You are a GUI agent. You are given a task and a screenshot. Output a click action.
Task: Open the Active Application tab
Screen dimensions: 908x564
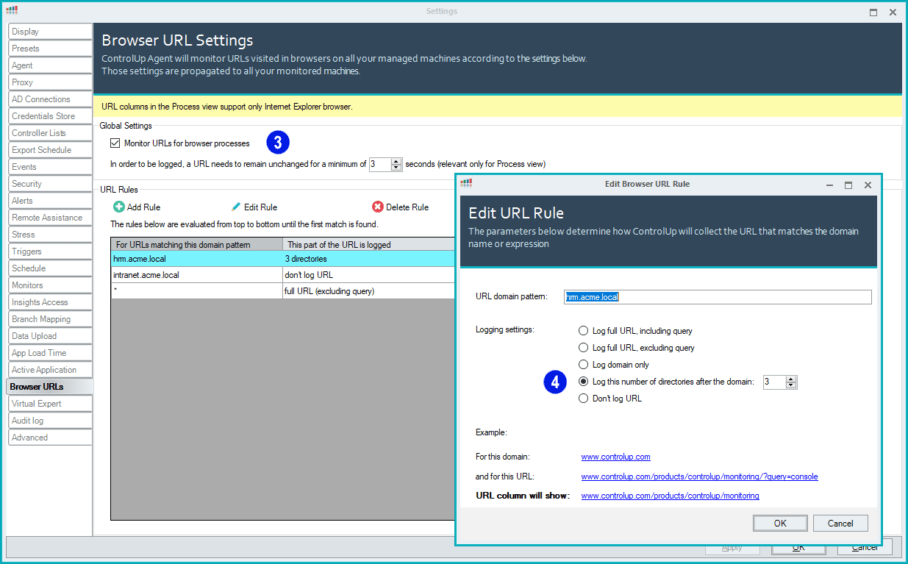pyautogui.click(x=50, y=369)
